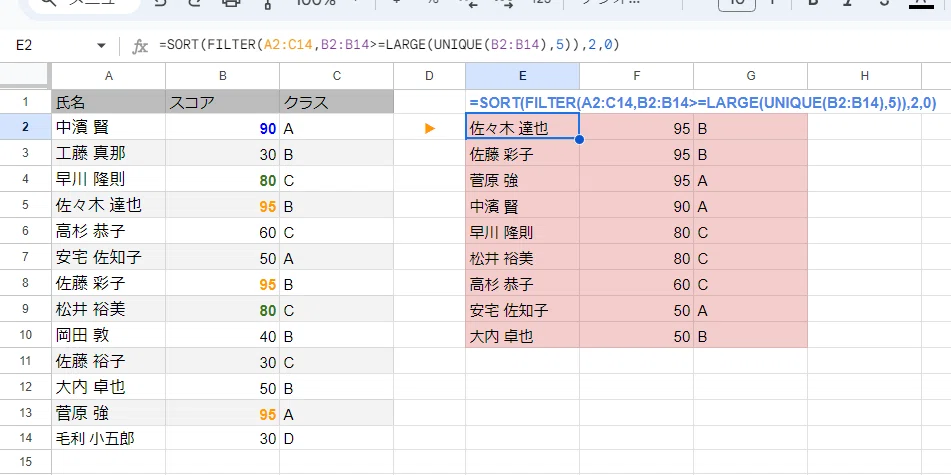951x475 pixels.
Task: Click cell E5 containing 中濱 賢
Action: coord(522,206)
